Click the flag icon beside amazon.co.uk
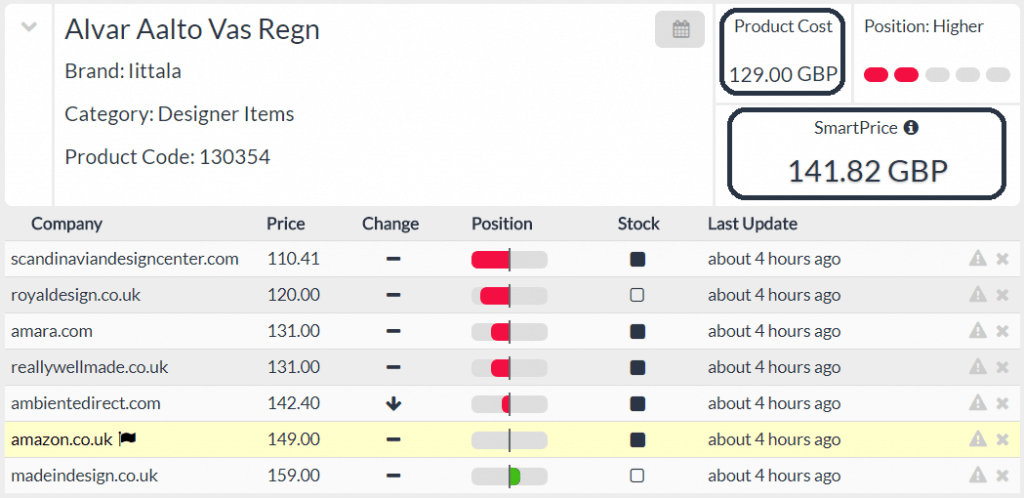Image resolution: width=1024 pixels, height=498 pixels. click(127, 439)
